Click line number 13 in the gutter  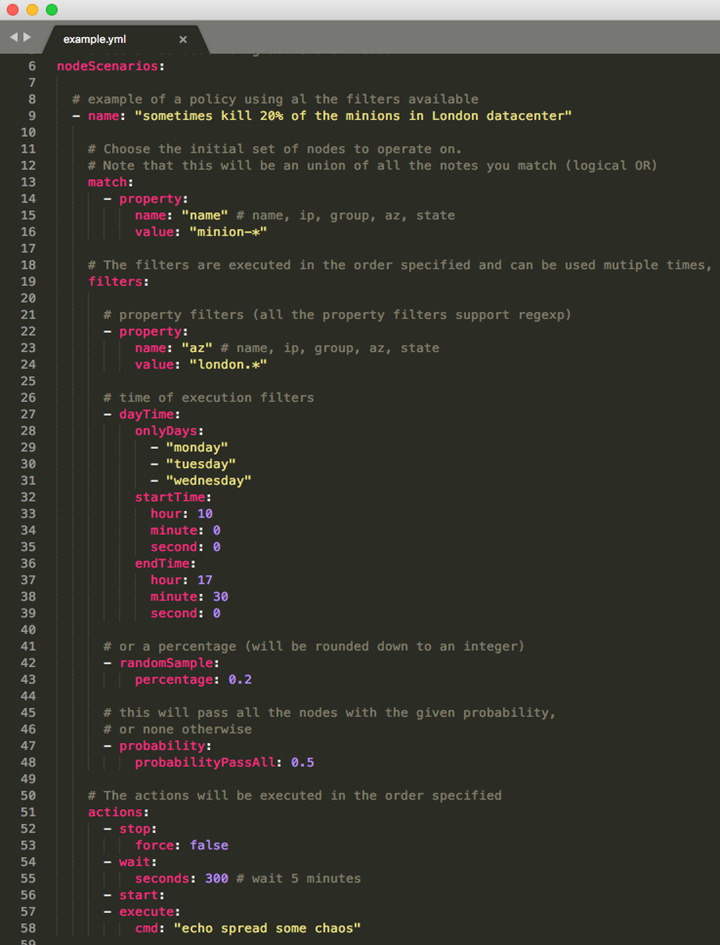click(x=28, y=182)
